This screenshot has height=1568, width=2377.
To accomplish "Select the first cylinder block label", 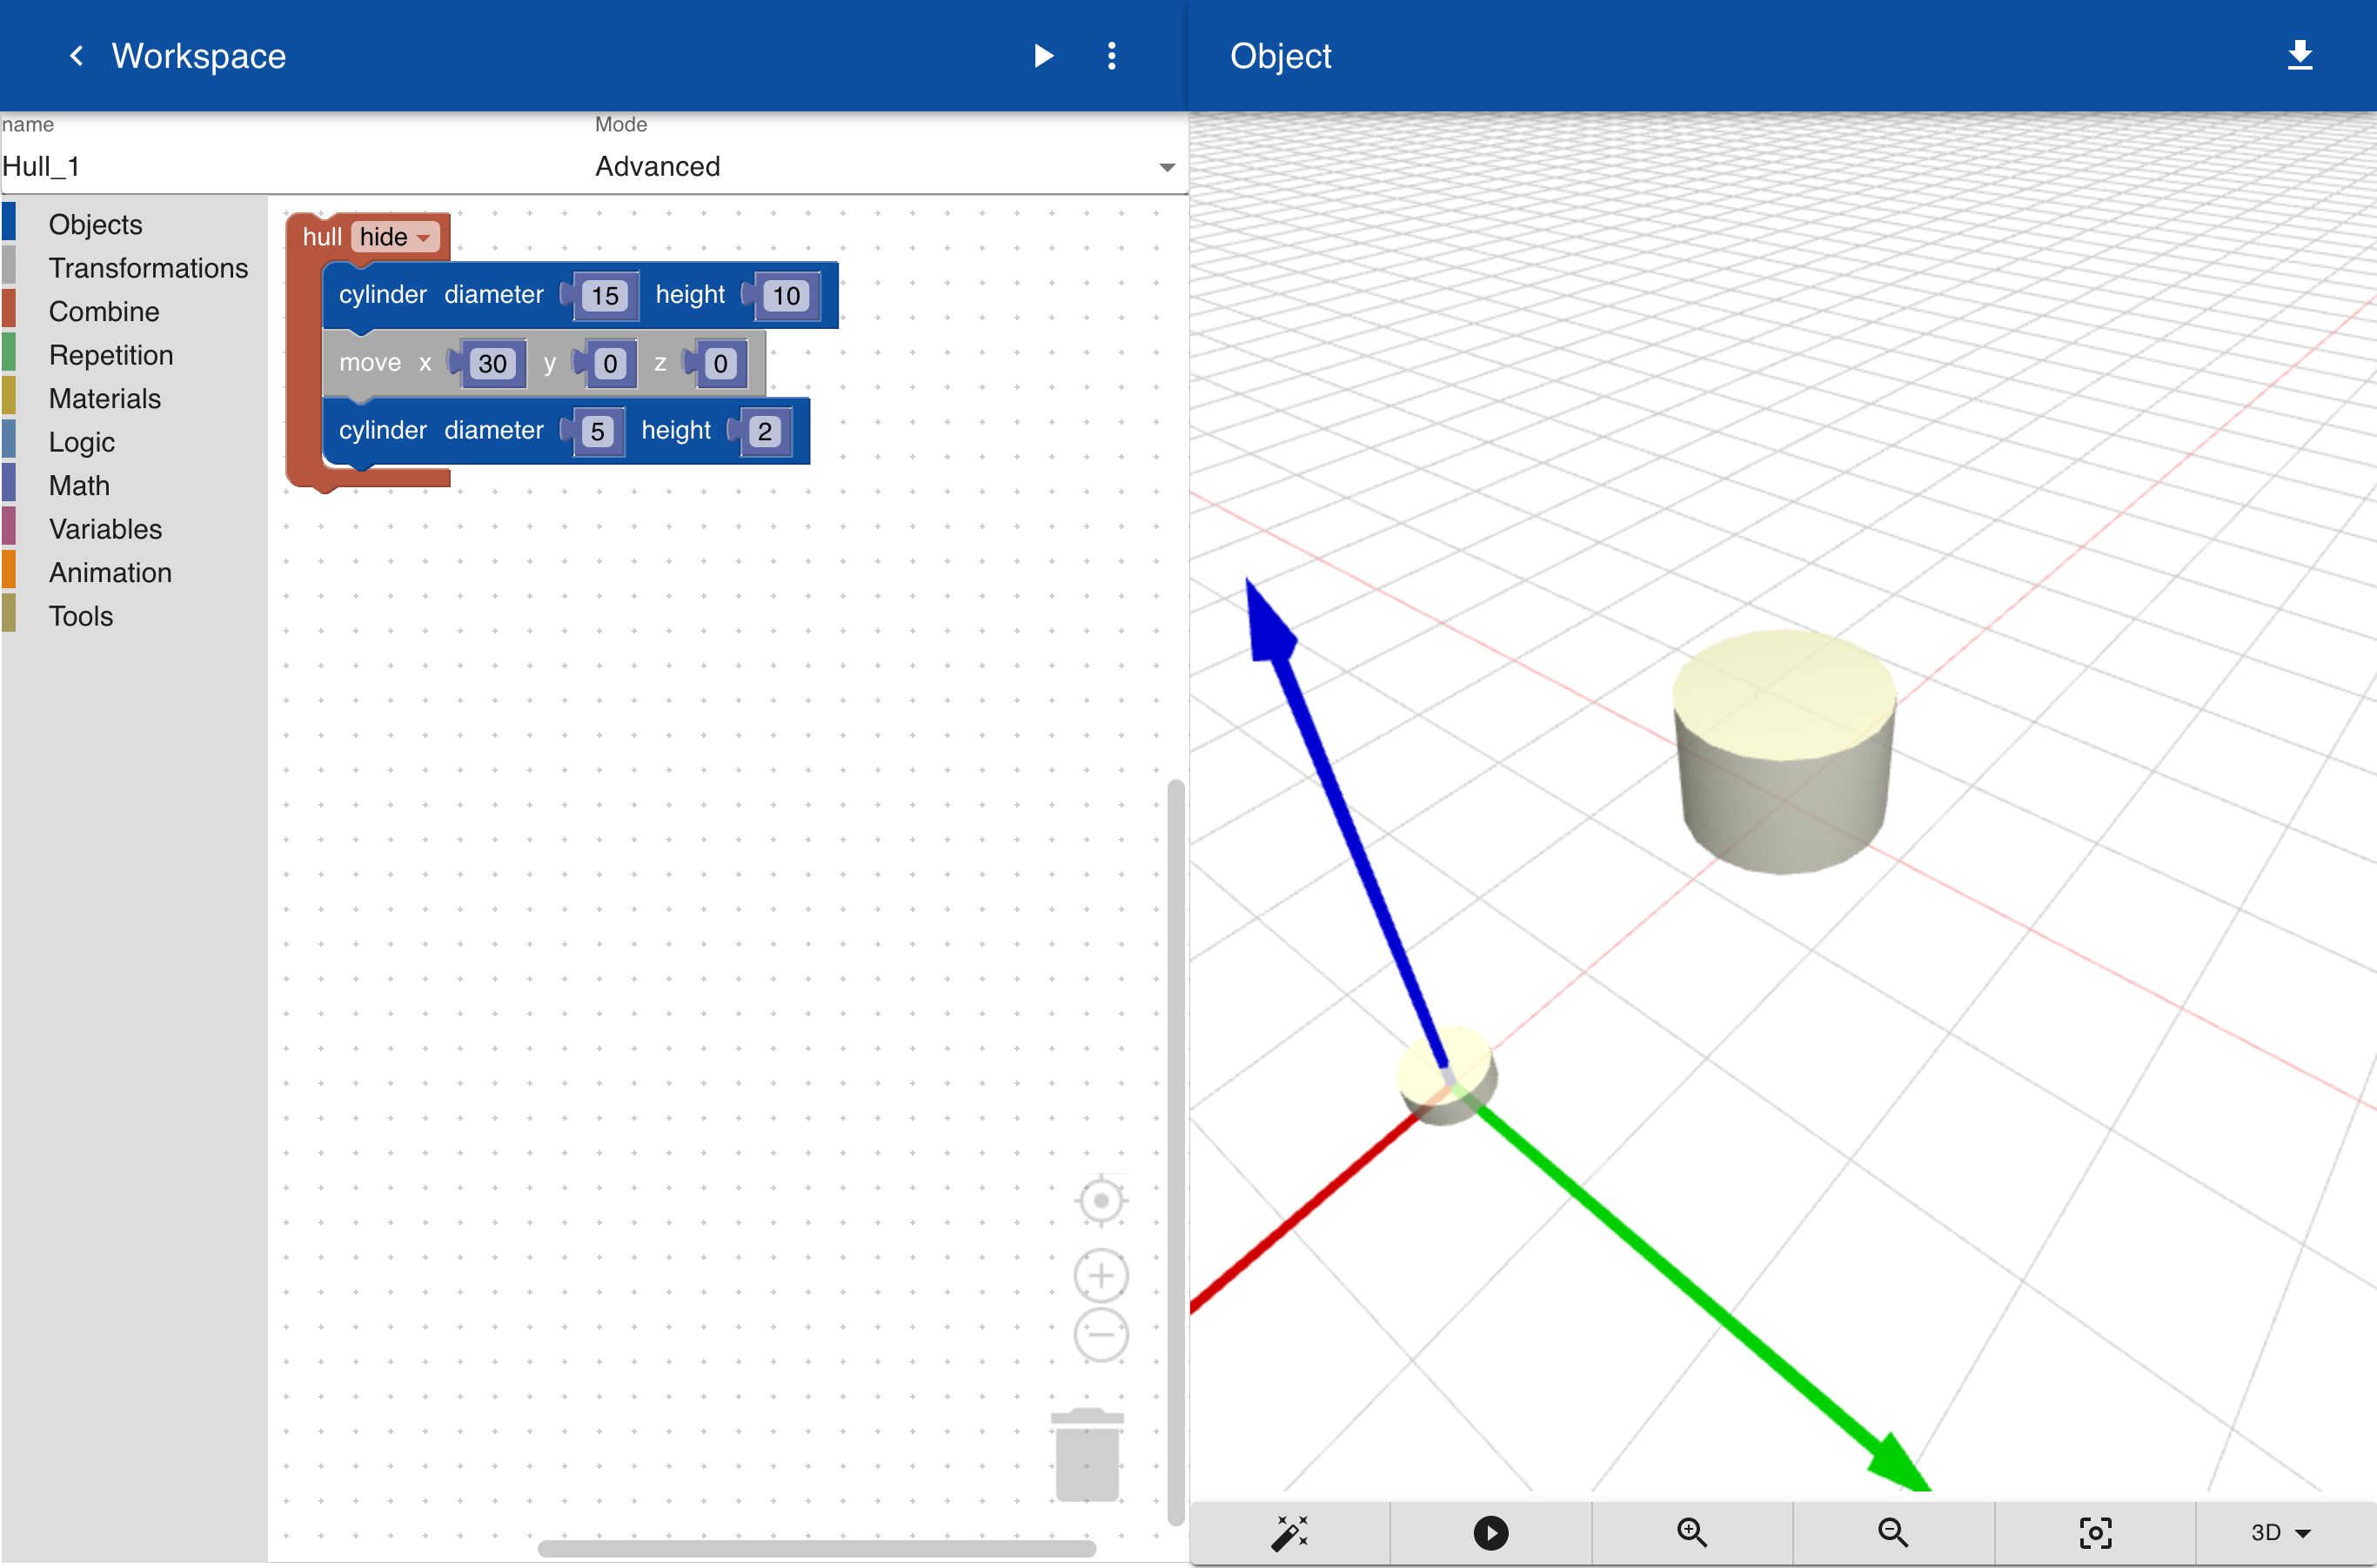I will tap(383, 295).
